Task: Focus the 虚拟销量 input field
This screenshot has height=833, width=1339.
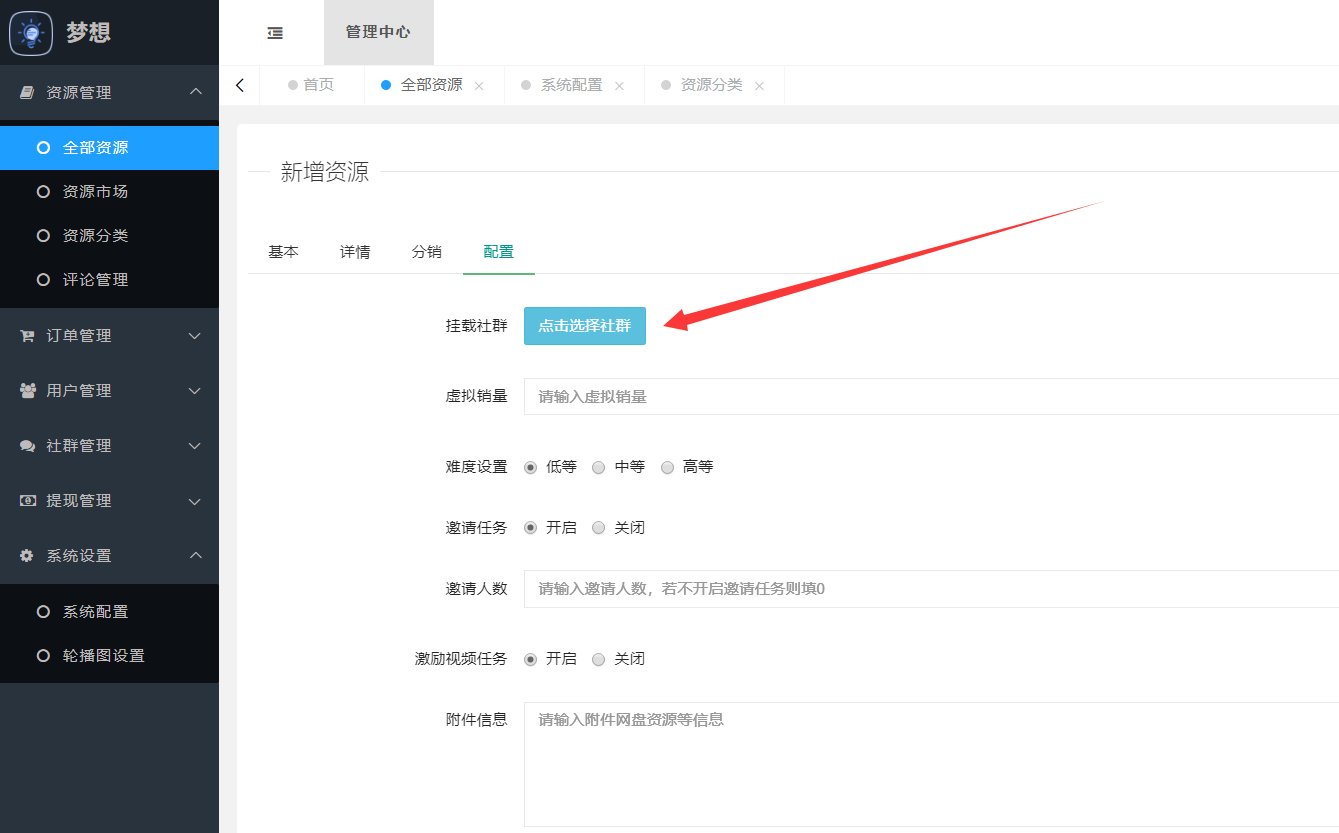Action: point(931,397)
